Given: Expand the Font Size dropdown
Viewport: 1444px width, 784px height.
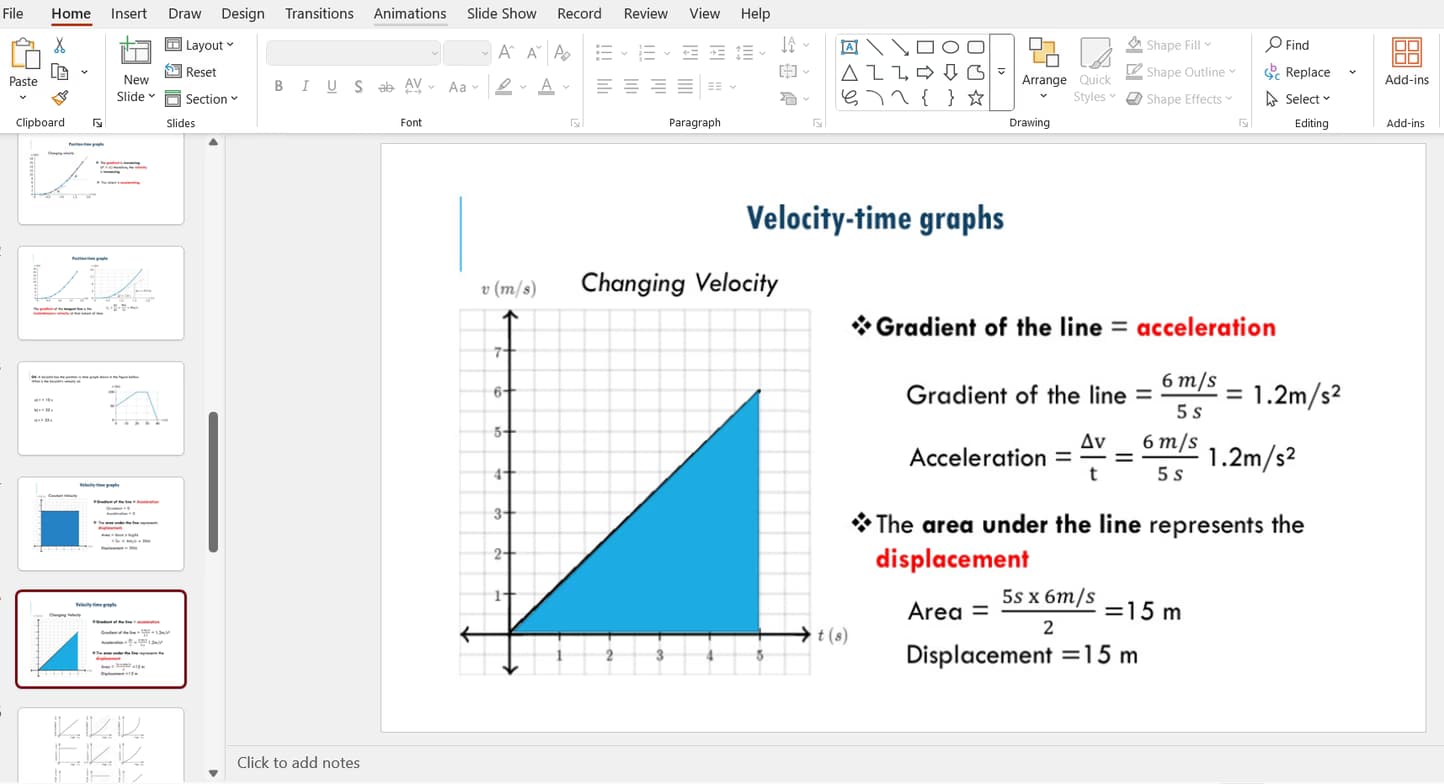Looking at the screenshot, I should click(486, 52).
